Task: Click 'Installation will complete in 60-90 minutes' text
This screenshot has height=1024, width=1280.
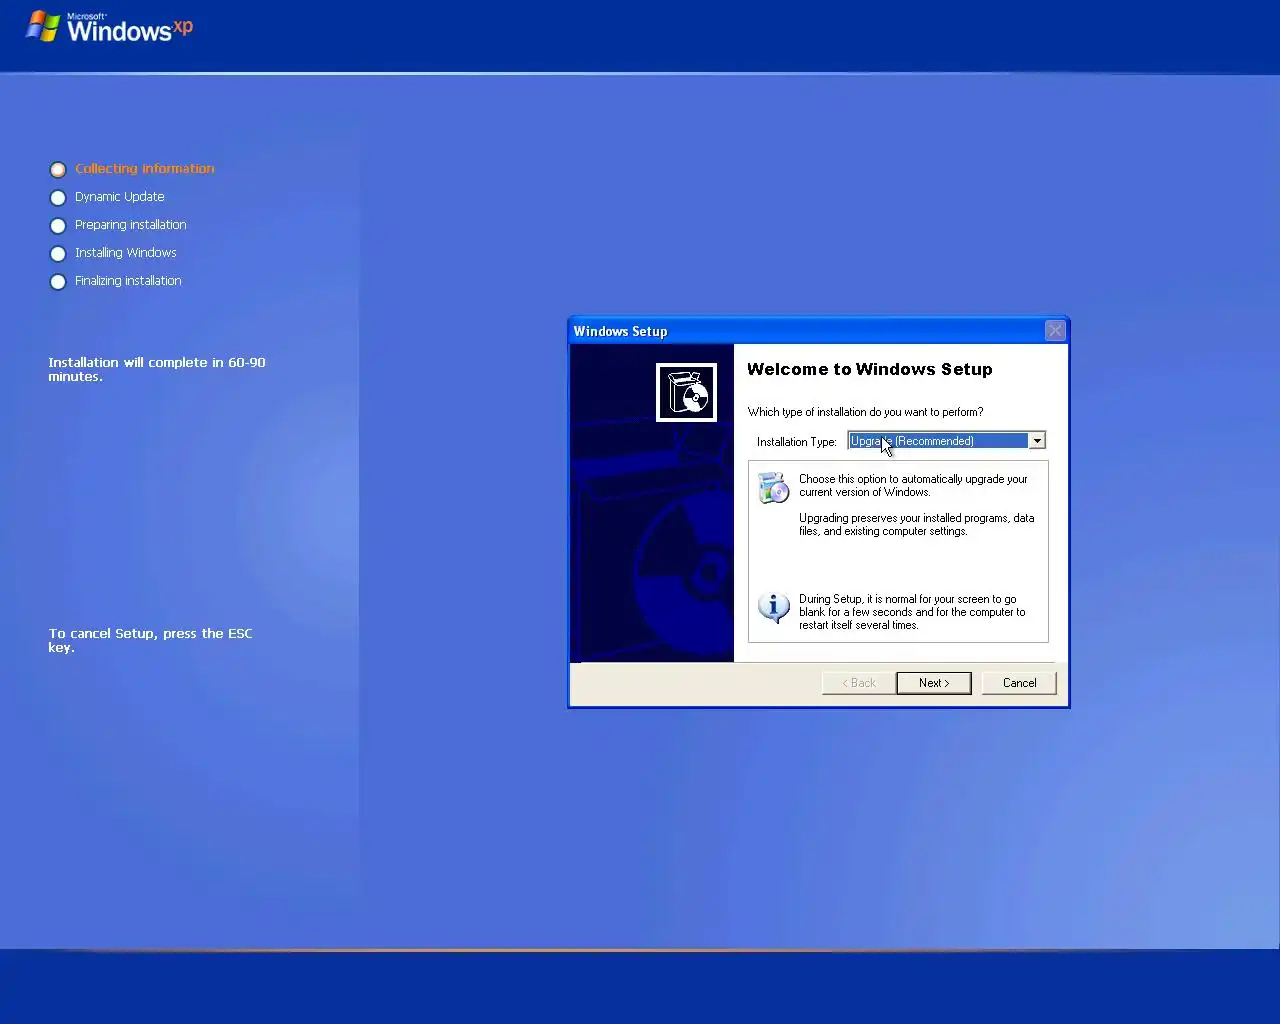Action: point(157,369)
